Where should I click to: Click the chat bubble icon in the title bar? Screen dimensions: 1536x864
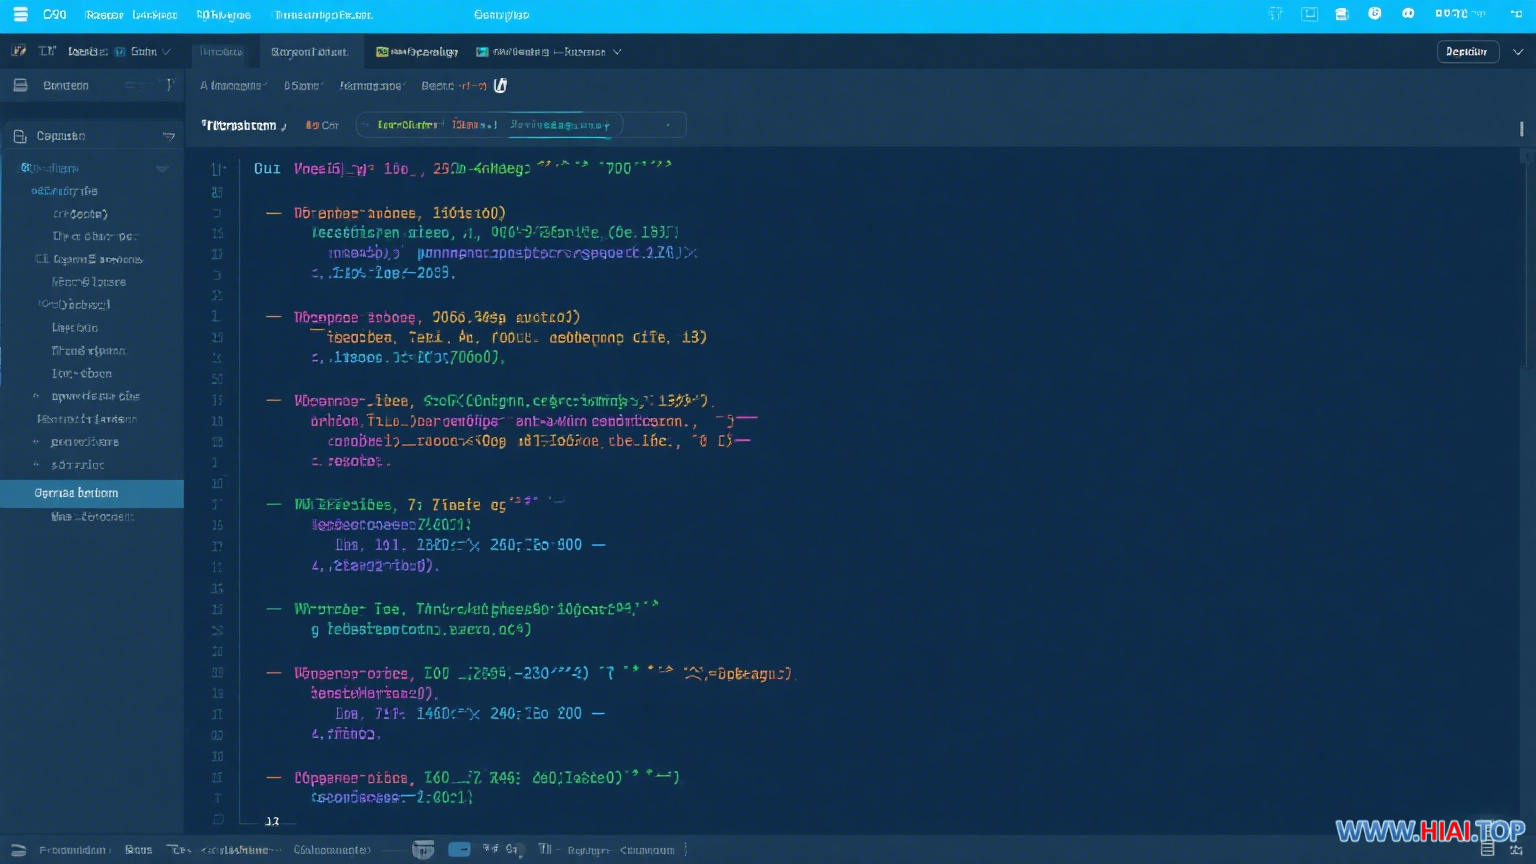[1408, 14]
